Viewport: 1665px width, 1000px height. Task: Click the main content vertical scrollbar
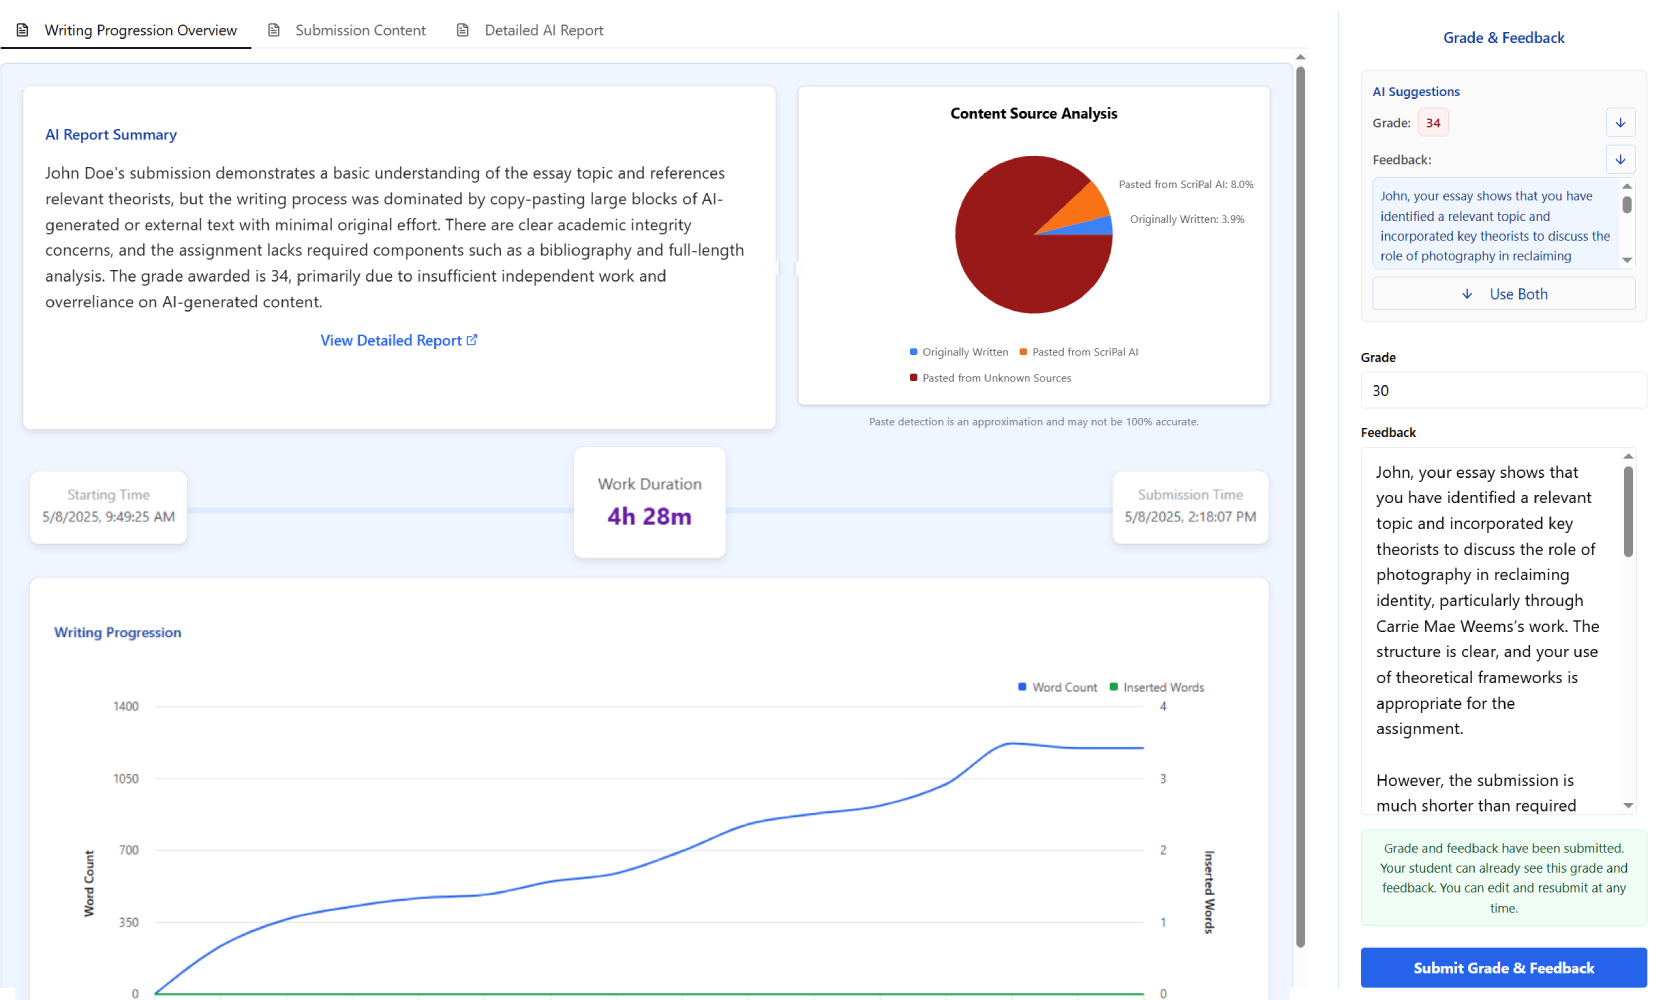(x=1301, y=500)
